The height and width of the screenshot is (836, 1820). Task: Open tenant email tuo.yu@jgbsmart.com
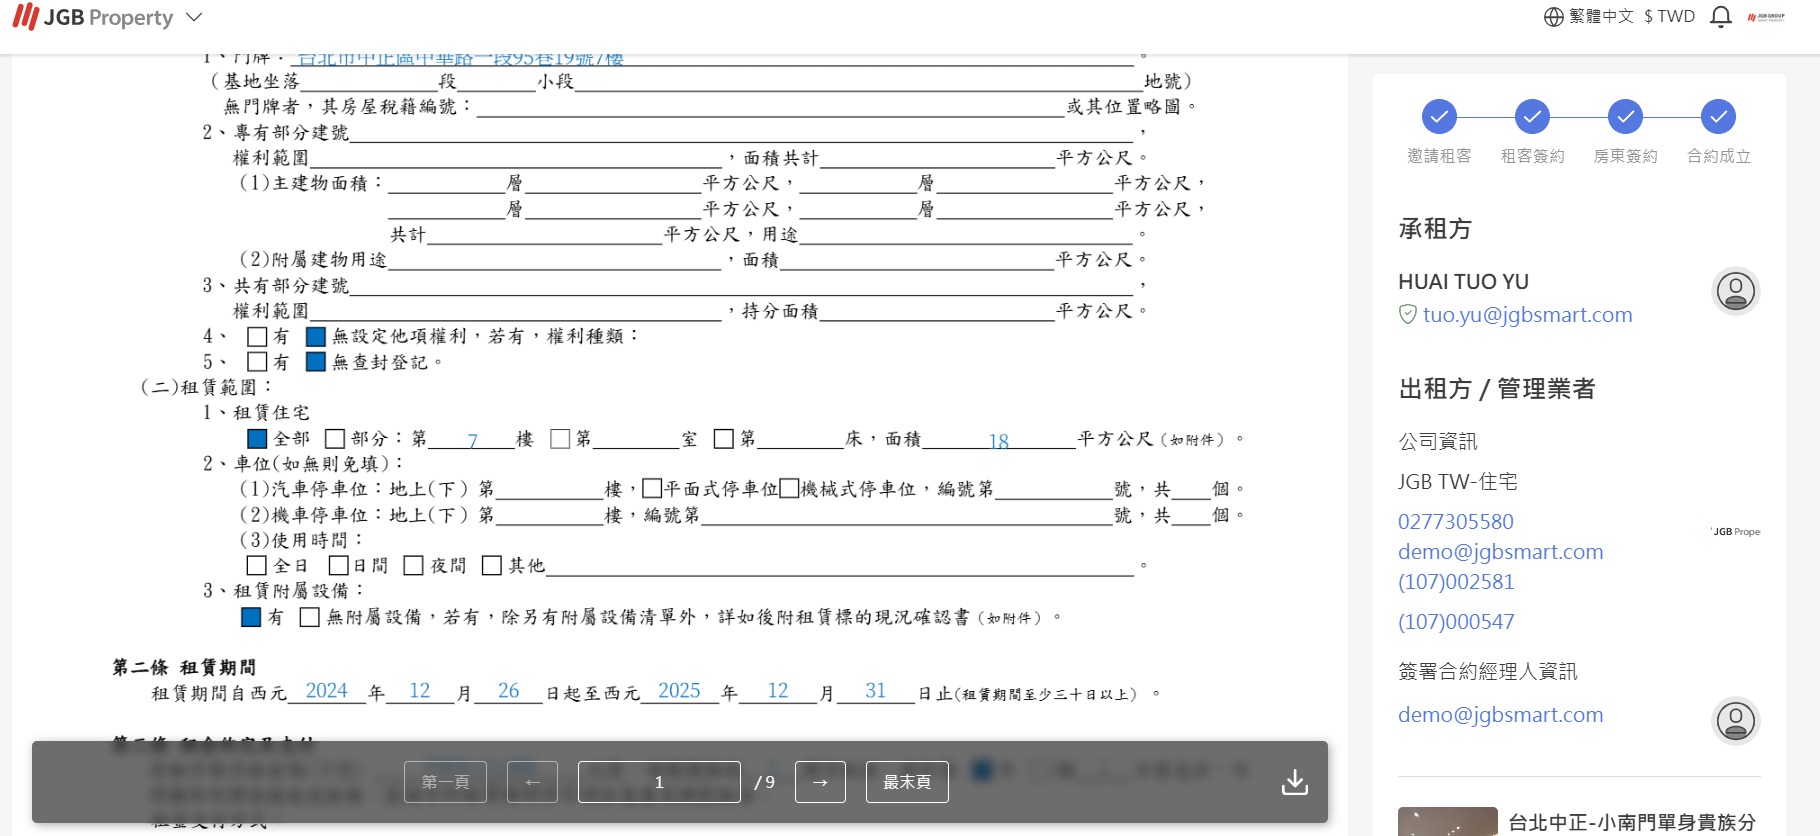[x=1527, y=315]
